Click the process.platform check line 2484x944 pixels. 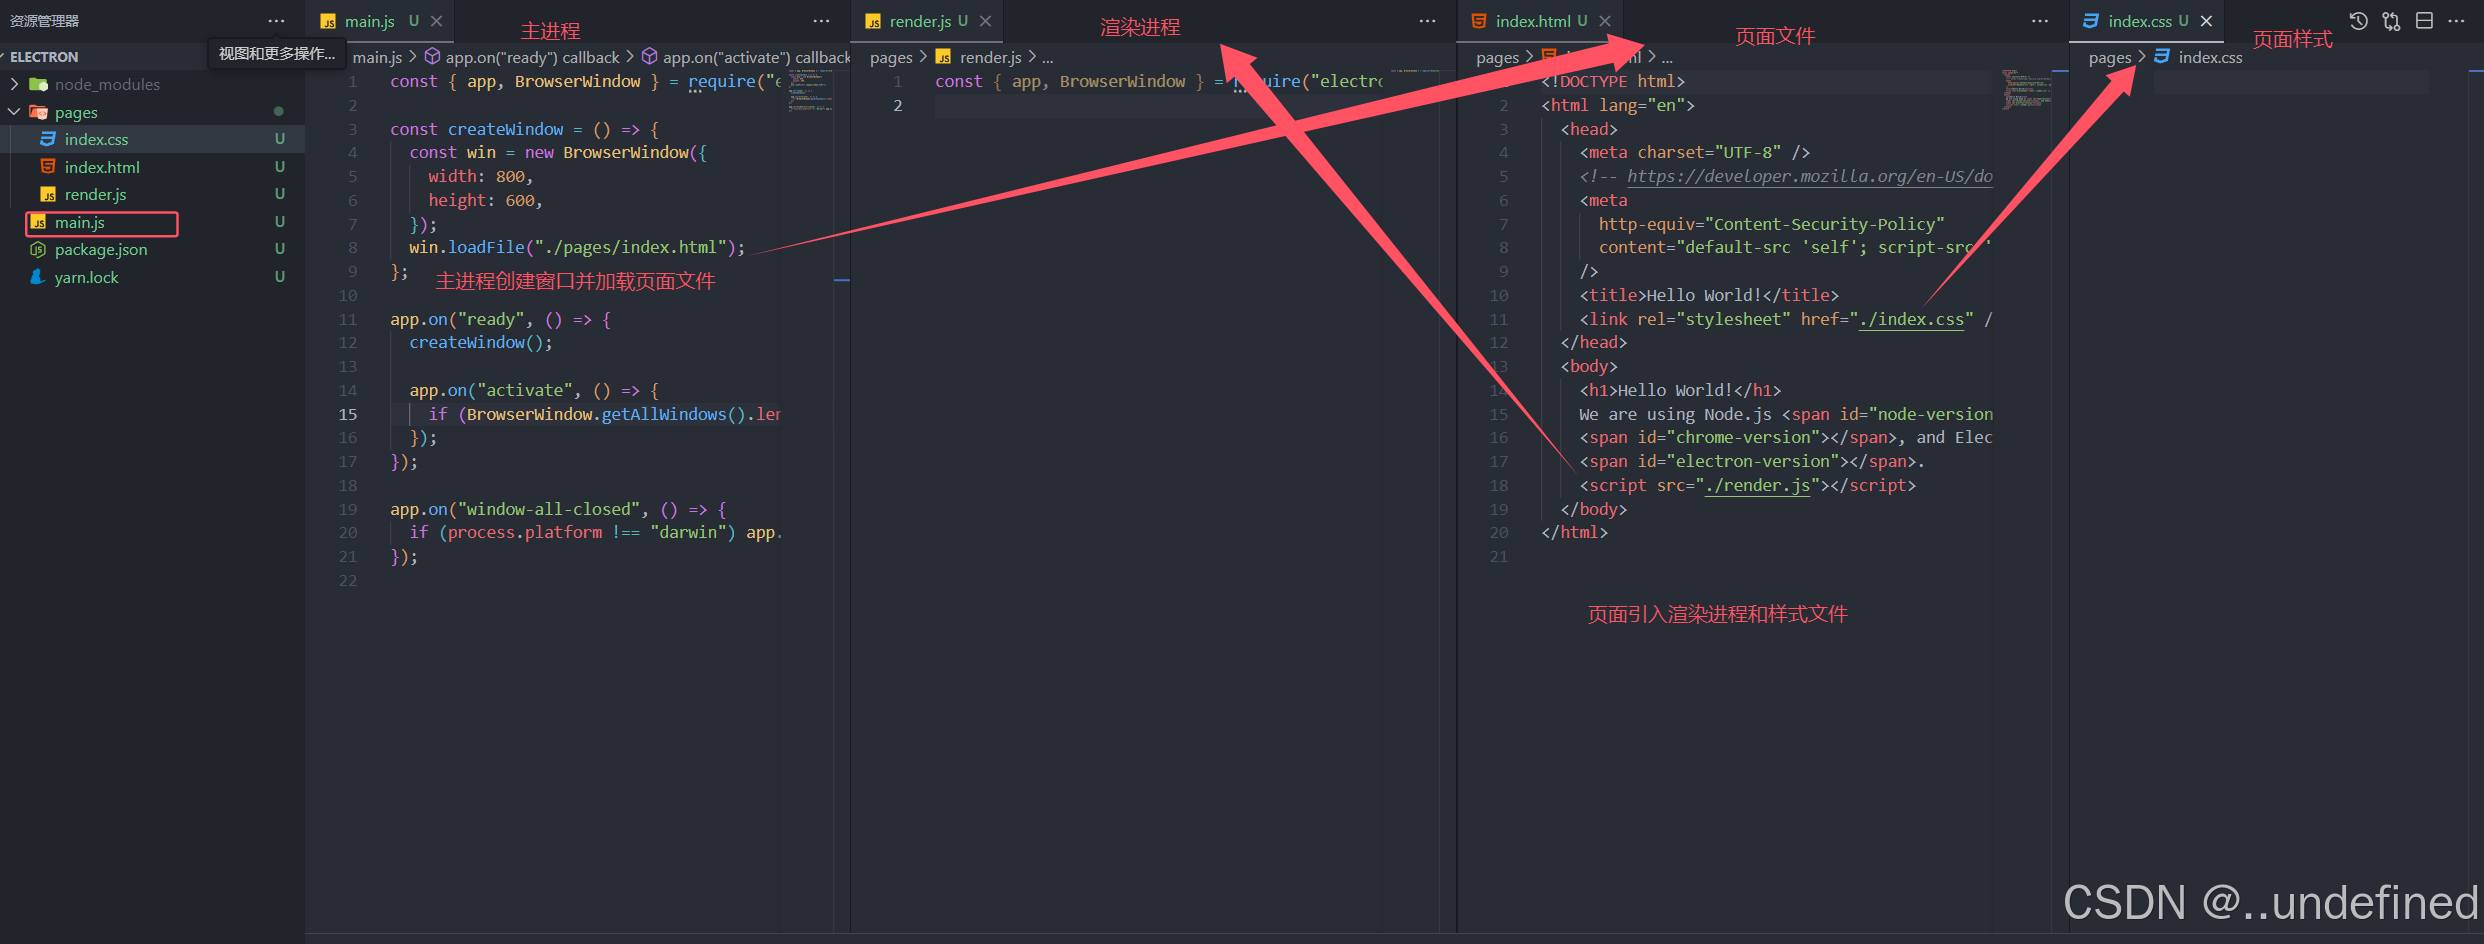point(595,532)
